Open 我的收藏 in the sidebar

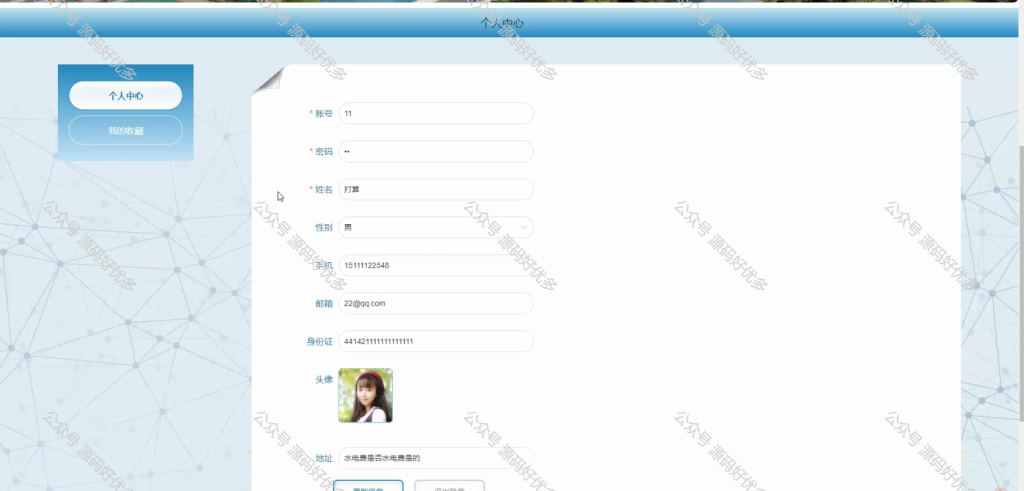pos(125,131)
